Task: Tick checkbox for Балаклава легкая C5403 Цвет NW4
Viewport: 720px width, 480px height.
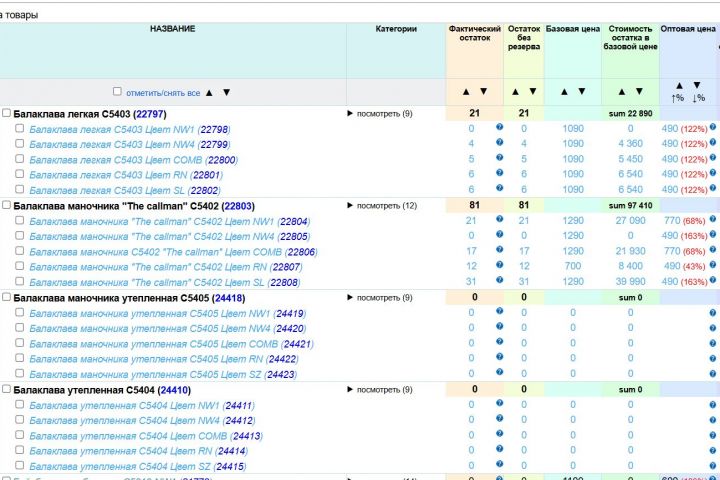Action: pos(19,144)
